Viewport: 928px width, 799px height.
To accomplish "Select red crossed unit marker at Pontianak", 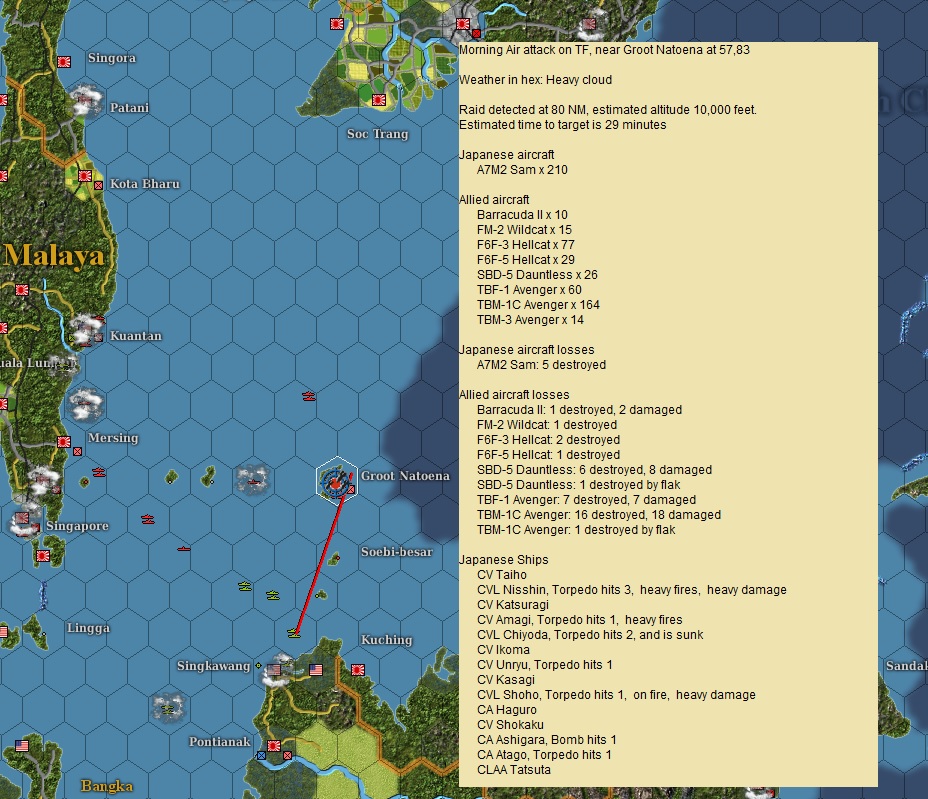I will pos(287,756).
